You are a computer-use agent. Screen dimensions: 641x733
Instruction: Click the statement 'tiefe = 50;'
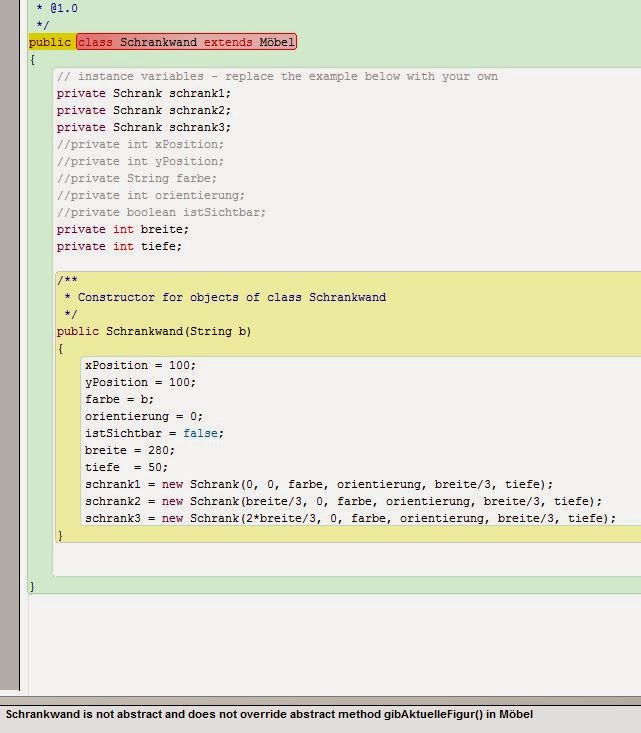click(x=126, y=467)
